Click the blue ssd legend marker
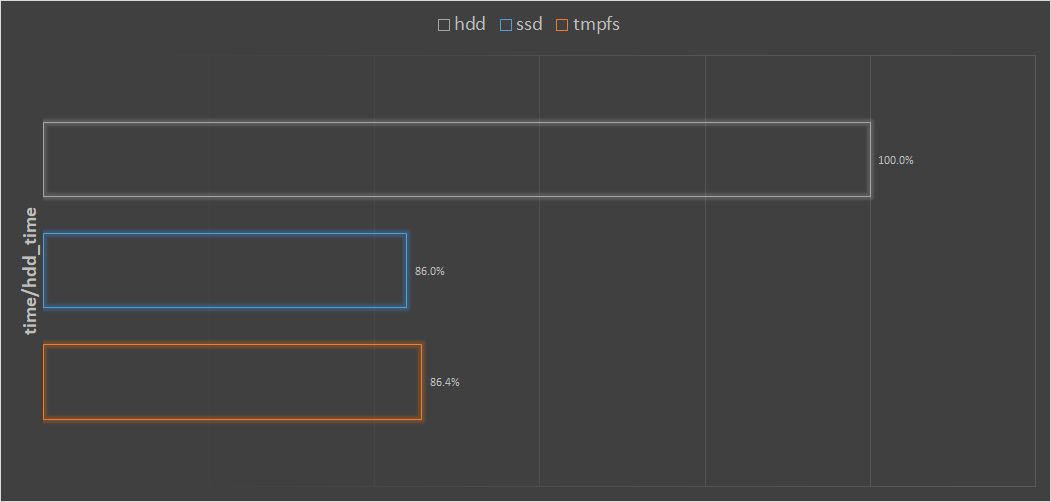The image size is (1051, 502). pyautogui.click(x=505, y=25)
